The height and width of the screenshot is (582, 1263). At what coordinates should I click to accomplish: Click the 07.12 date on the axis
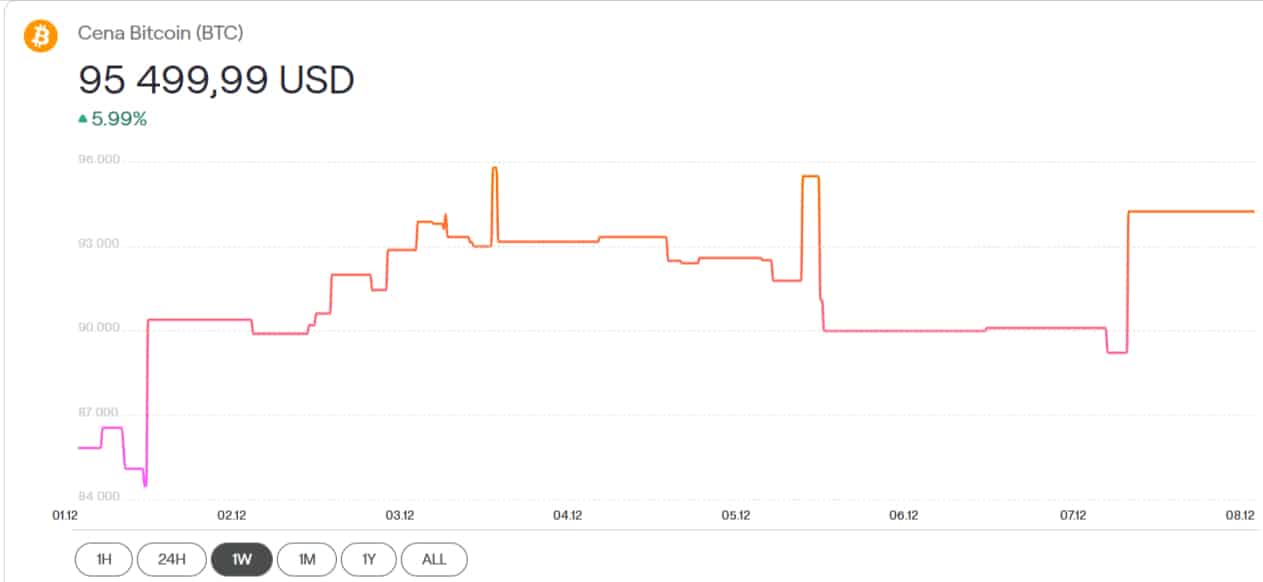pyautogui.click(x=1072, y=515)
